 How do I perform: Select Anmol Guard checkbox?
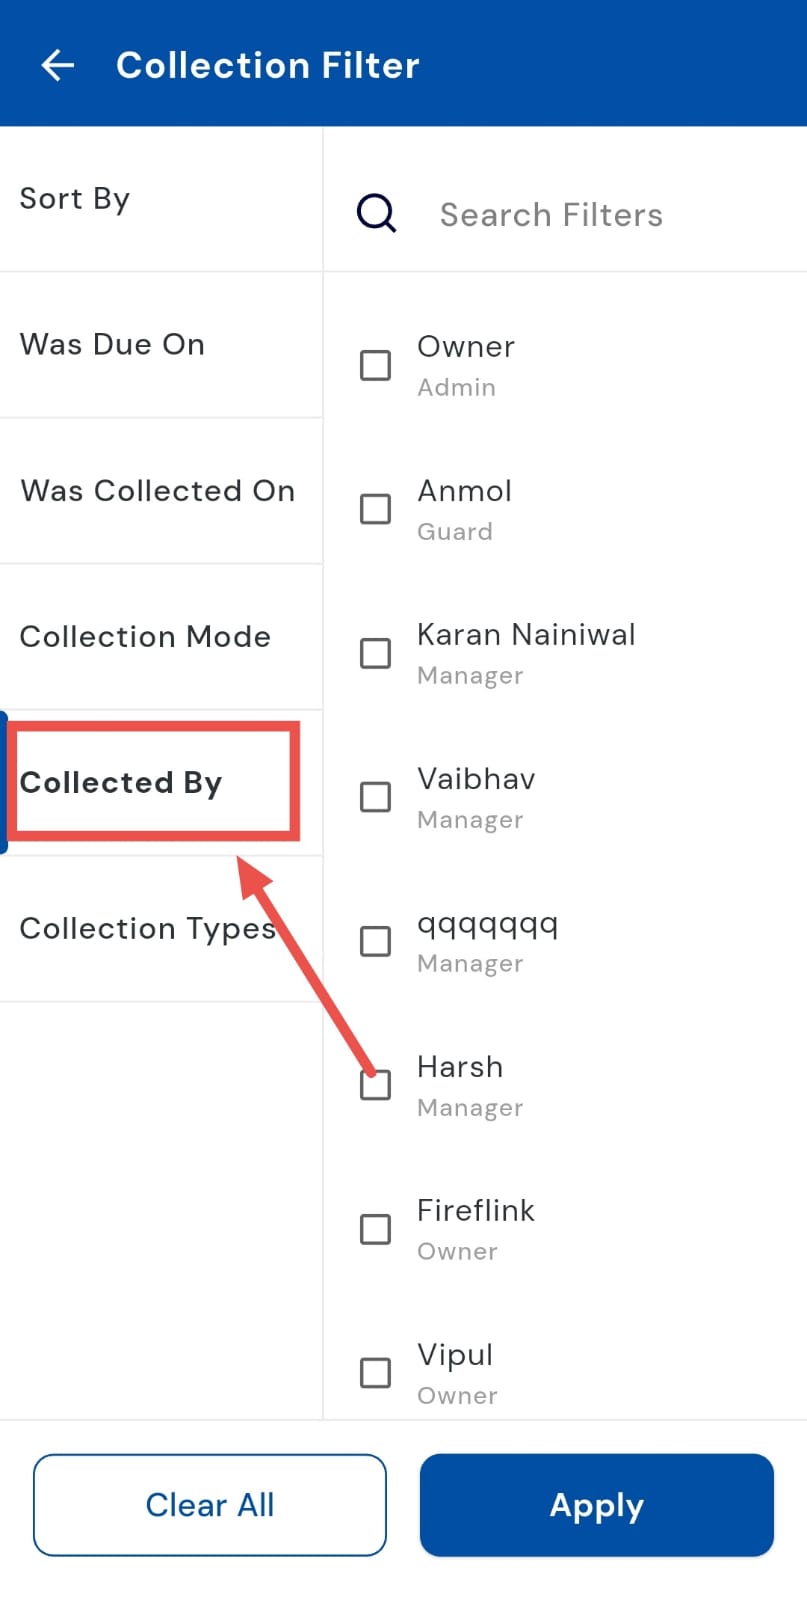point(375,509)
